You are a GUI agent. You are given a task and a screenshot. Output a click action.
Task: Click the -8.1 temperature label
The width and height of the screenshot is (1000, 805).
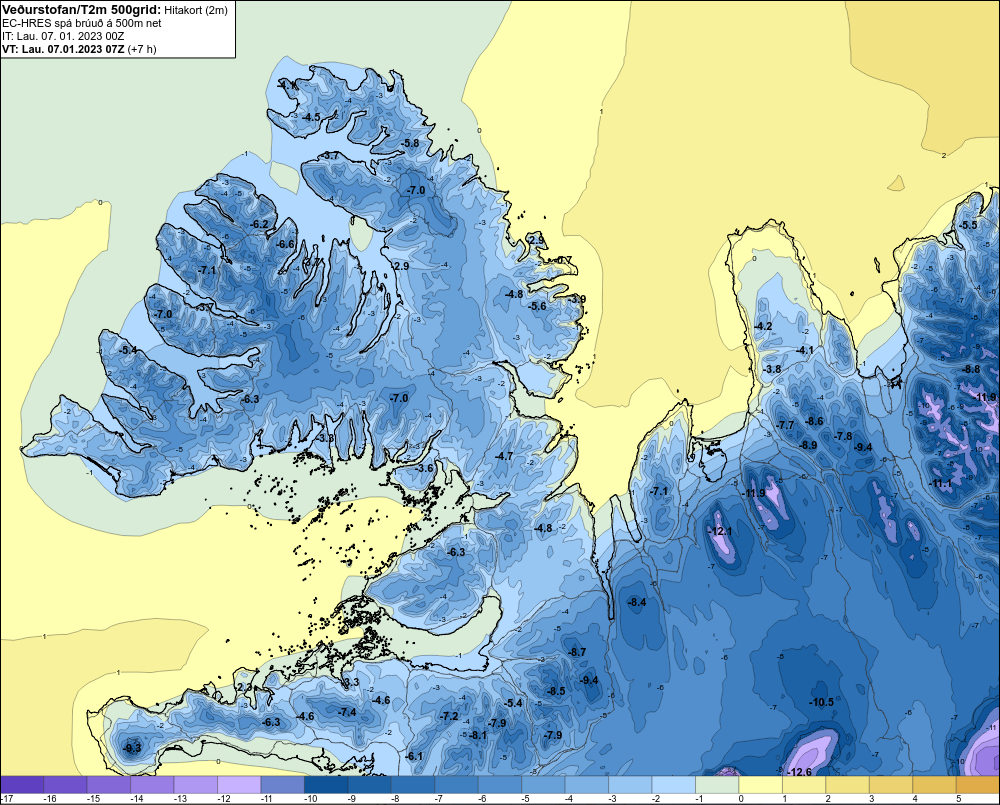478,735
